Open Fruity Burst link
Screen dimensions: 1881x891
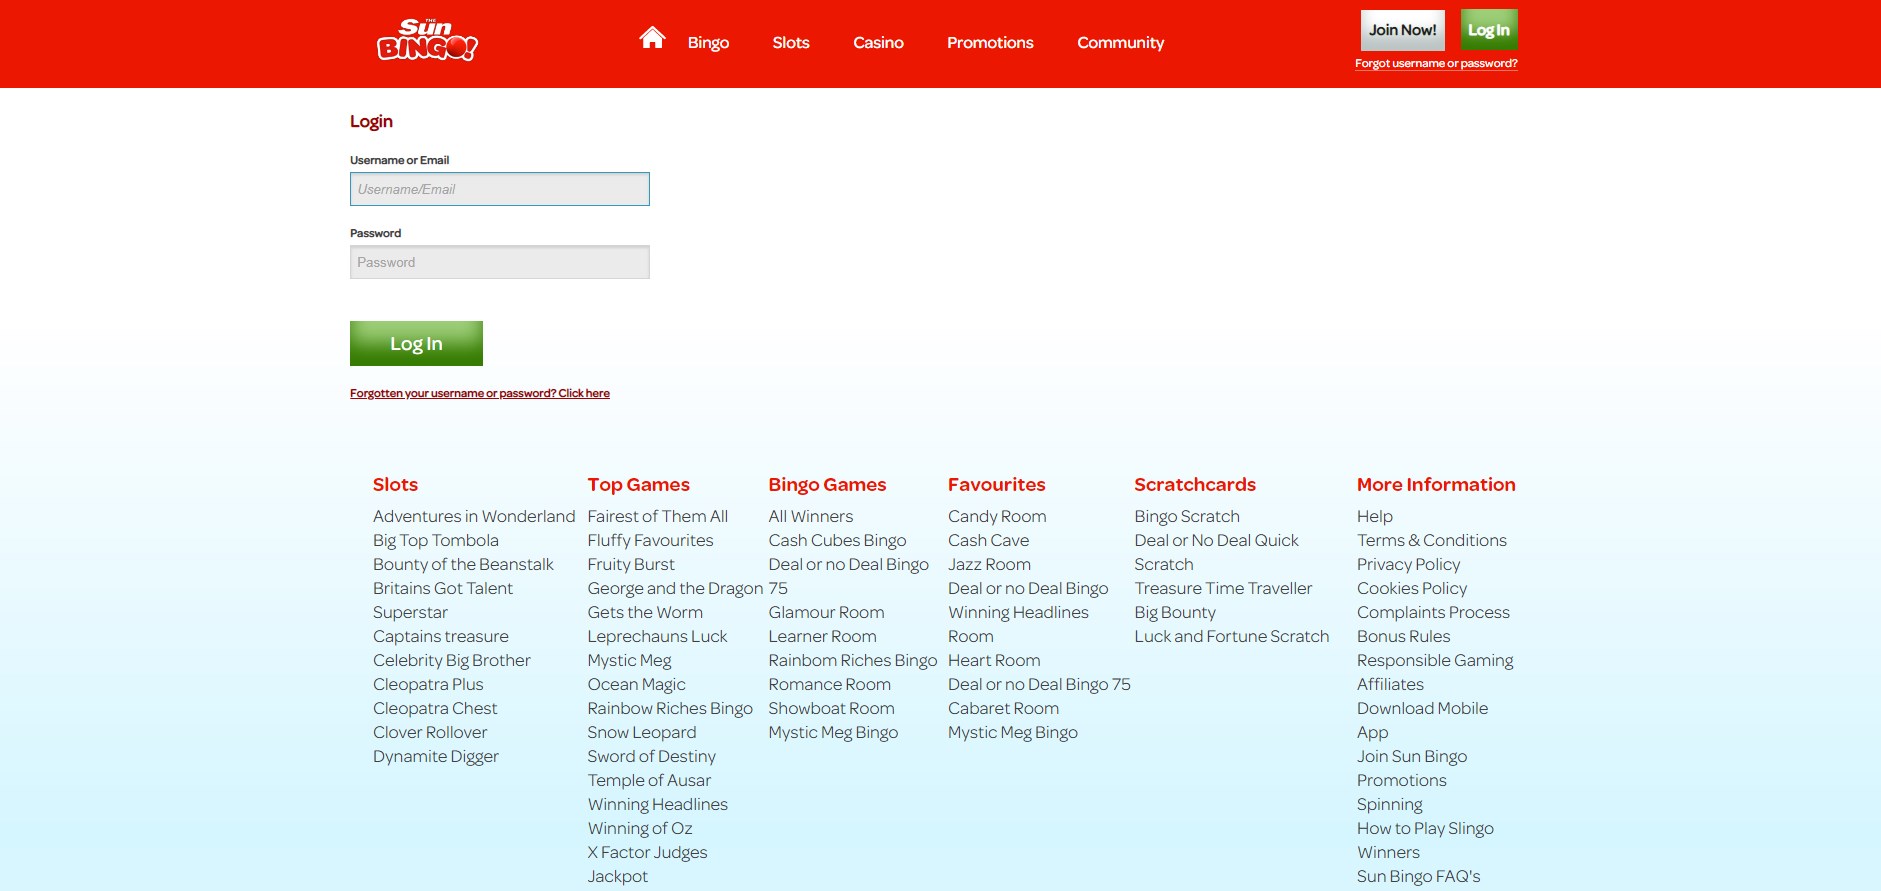click(x=631, y=564)
